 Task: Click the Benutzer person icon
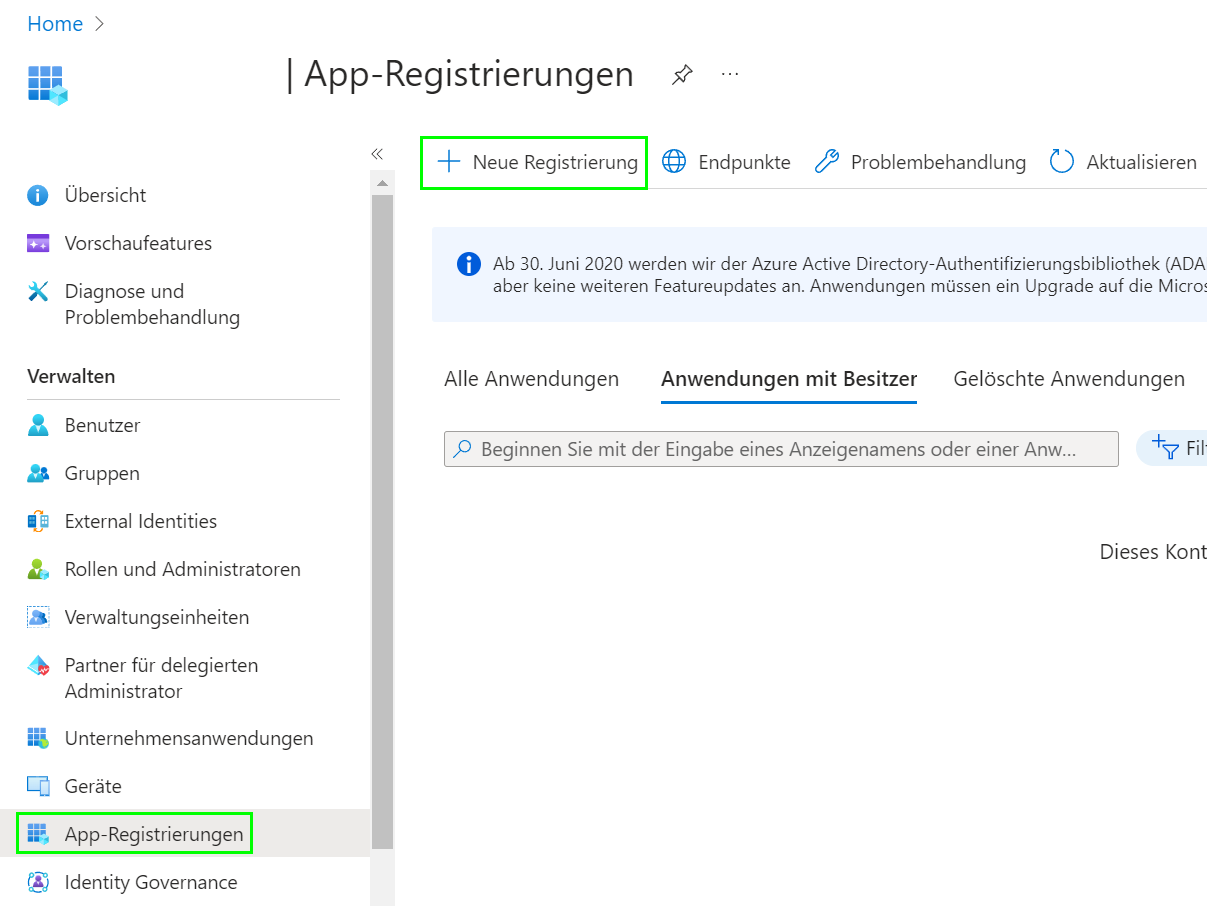coord(38,425)
